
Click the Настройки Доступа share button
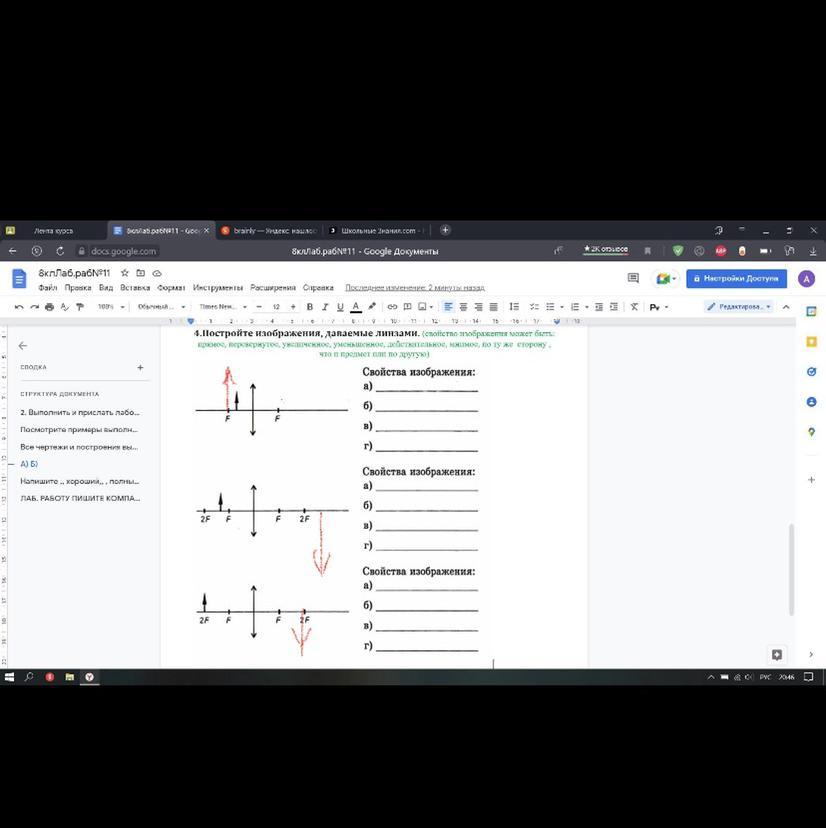pos(736,278)
